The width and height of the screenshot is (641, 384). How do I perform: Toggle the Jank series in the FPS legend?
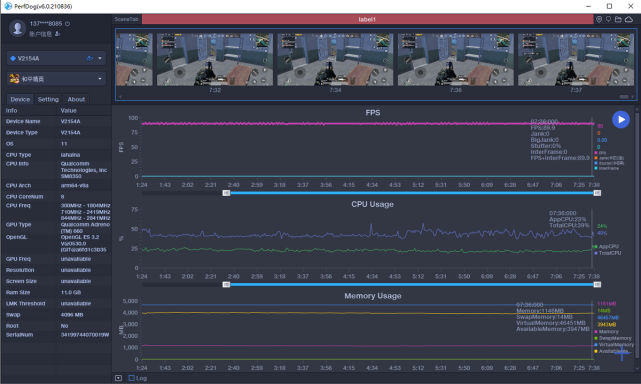pyautogui.click(x=609, y=158)
